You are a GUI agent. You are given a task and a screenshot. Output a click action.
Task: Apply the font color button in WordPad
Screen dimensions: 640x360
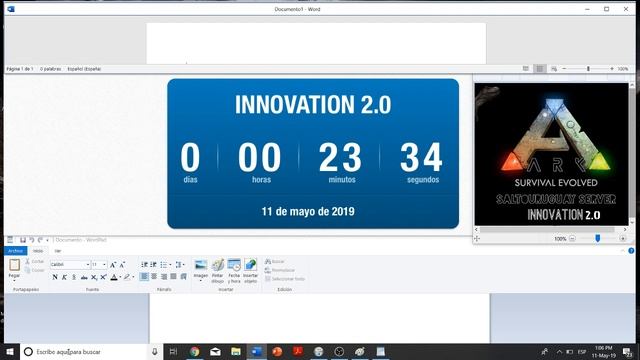tap(114, 277)
